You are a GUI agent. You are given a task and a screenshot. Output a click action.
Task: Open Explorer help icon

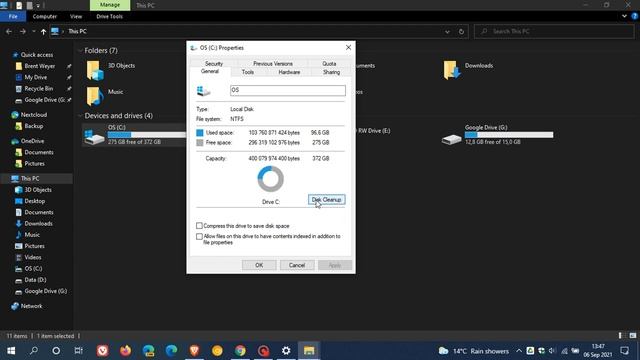(635, 16)
